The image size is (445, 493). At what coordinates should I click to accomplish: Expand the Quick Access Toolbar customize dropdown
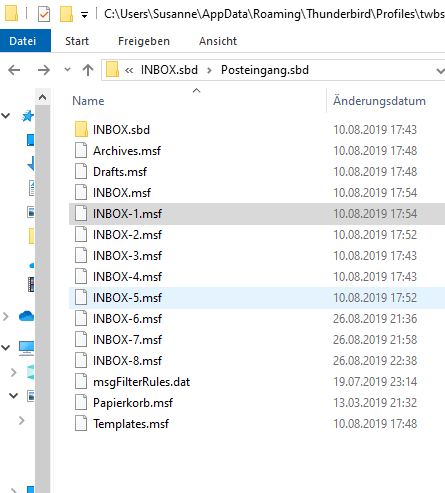coord(85,15)
